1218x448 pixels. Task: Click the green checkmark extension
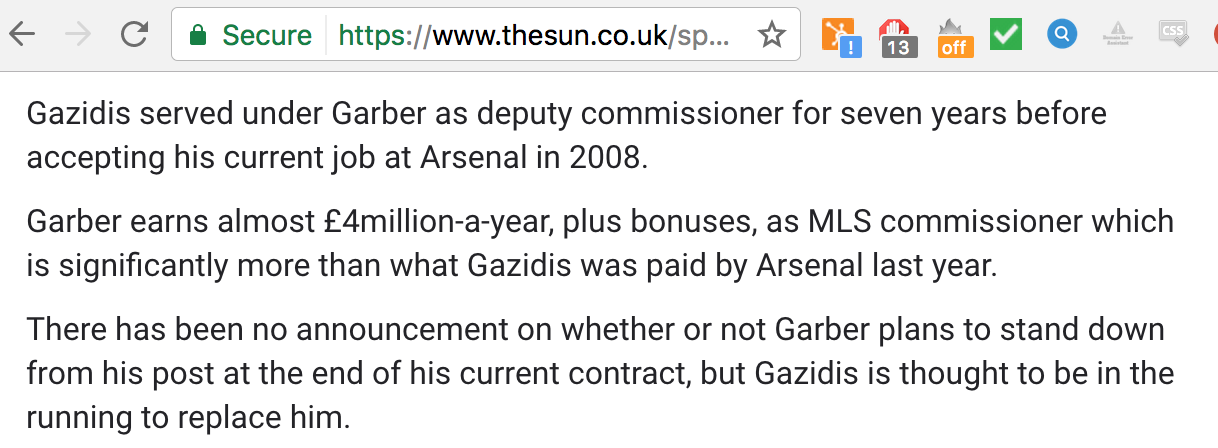coord(1006,34)
